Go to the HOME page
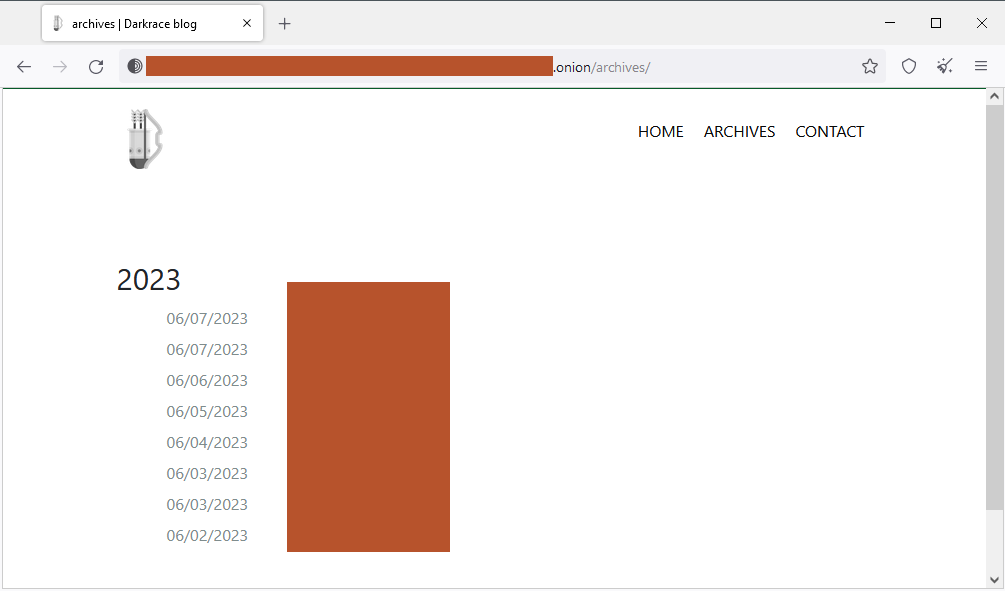Viewport: 1005px width, 591px height. [660, 132]
